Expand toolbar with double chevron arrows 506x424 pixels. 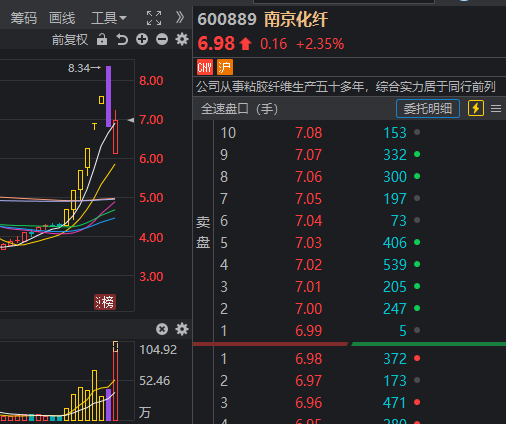pos(180,17)
